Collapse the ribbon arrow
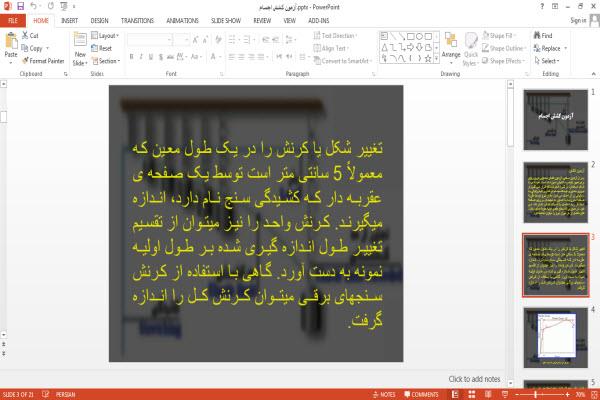 [593, 74]
